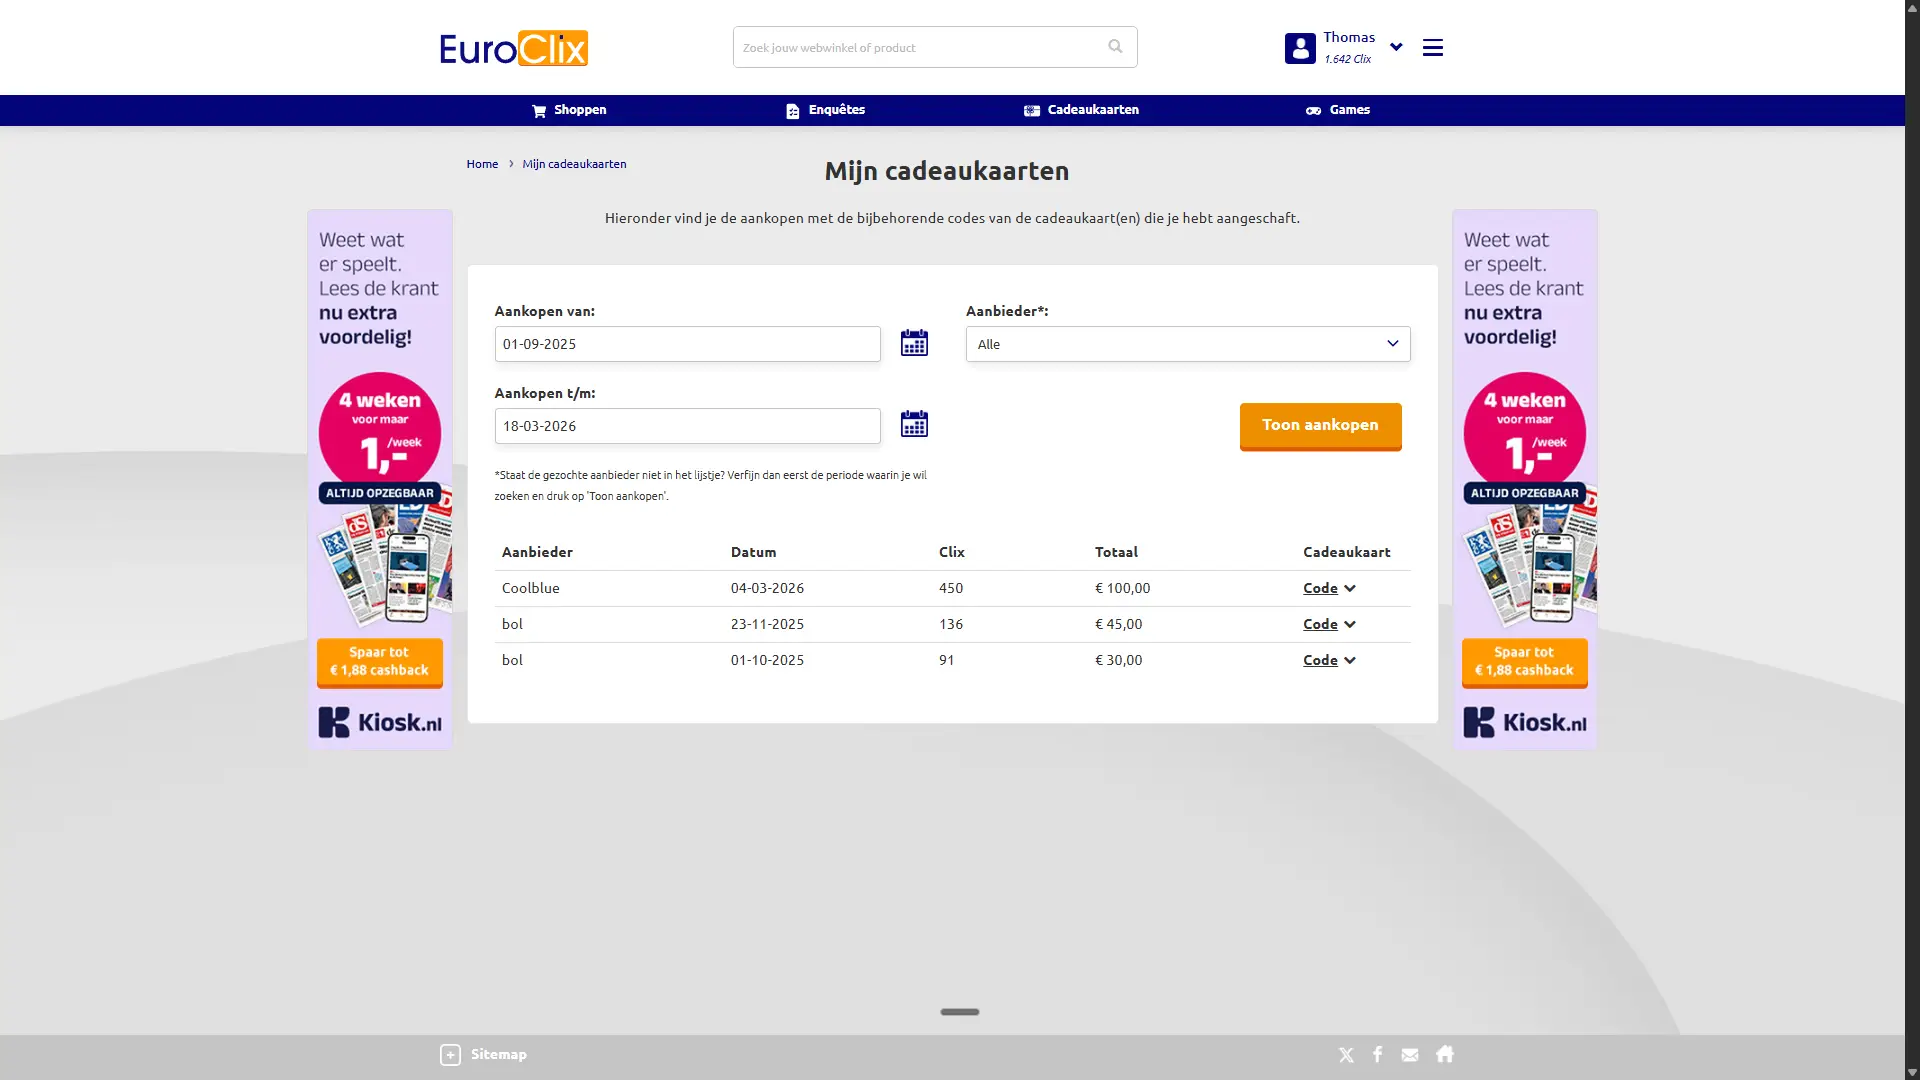
Task: Open the Thomas profile avatar icon
Action: [x=1299, y=47]
